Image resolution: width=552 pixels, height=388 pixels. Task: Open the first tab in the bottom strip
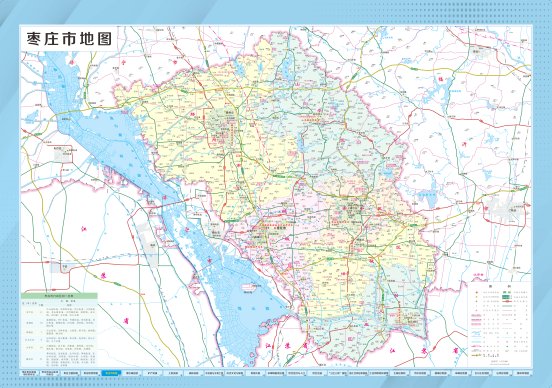(30, 373)
